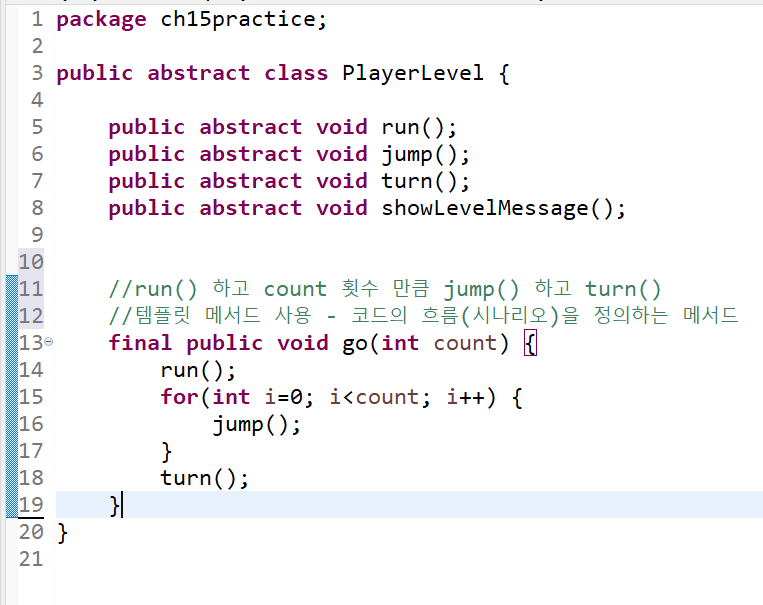Image resolution: width=763 pixels, height=605 pixels.
Task: Click the jump(); call inside the loop
Action: (257, 425)
